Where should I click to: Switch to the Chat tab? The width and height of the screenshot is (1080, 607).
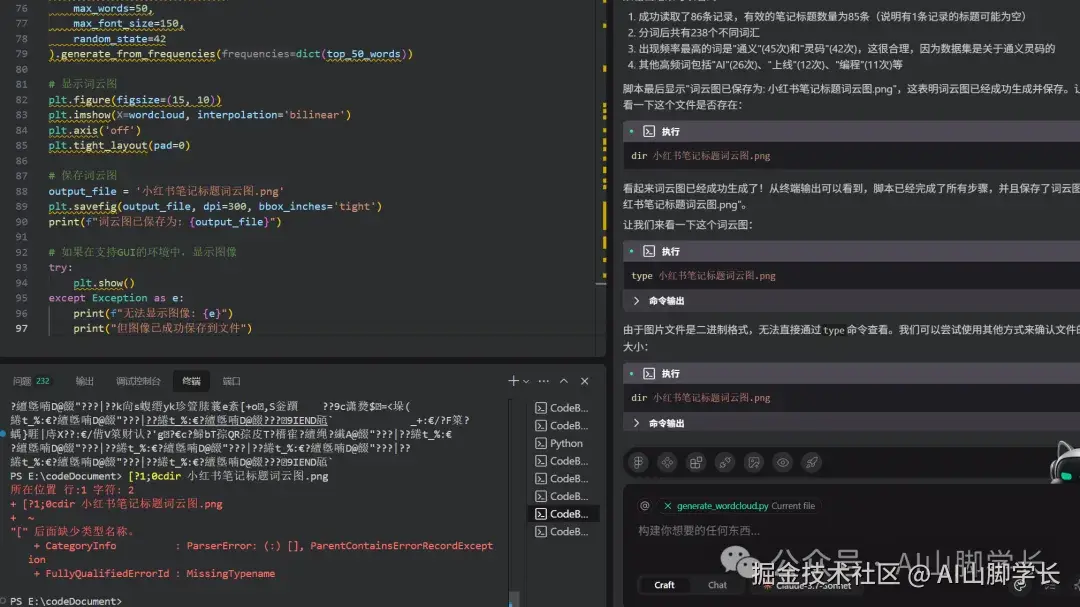(717, 585)
